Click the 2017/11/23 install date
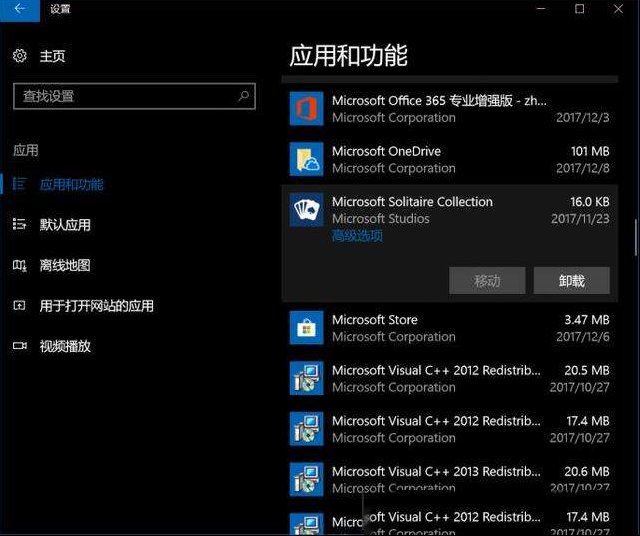 pos(580,219)
